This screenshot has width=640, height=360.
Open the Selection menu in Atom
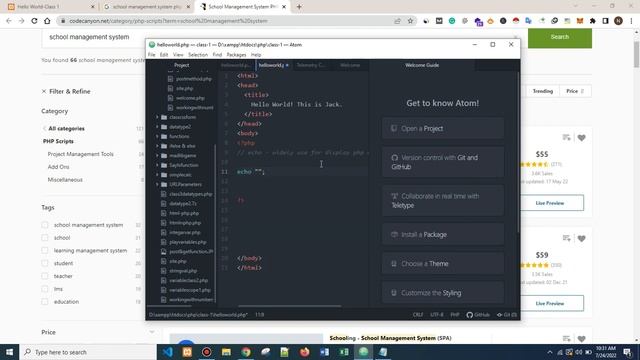198,55
